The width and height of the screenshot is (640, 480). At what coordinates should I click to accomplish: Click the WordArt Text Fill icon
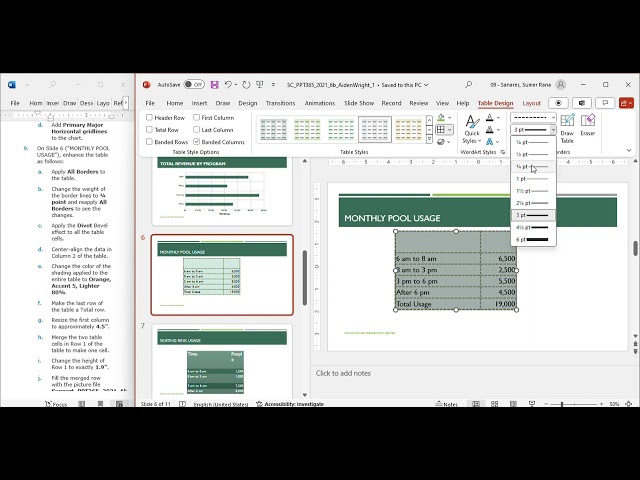tap(489, 118)
